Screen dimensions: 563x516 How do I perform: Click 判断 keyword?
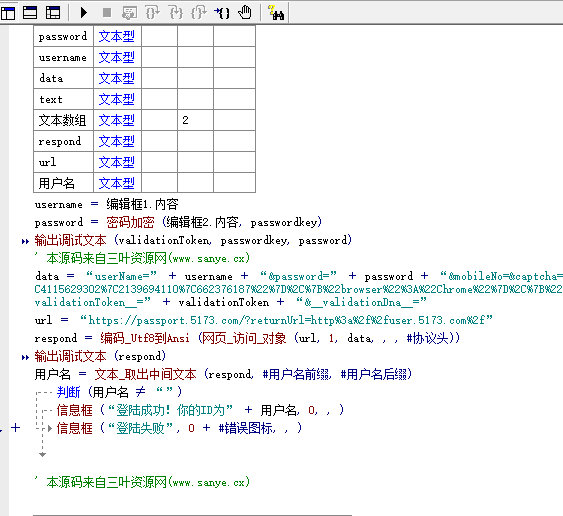tap(68, 392)
